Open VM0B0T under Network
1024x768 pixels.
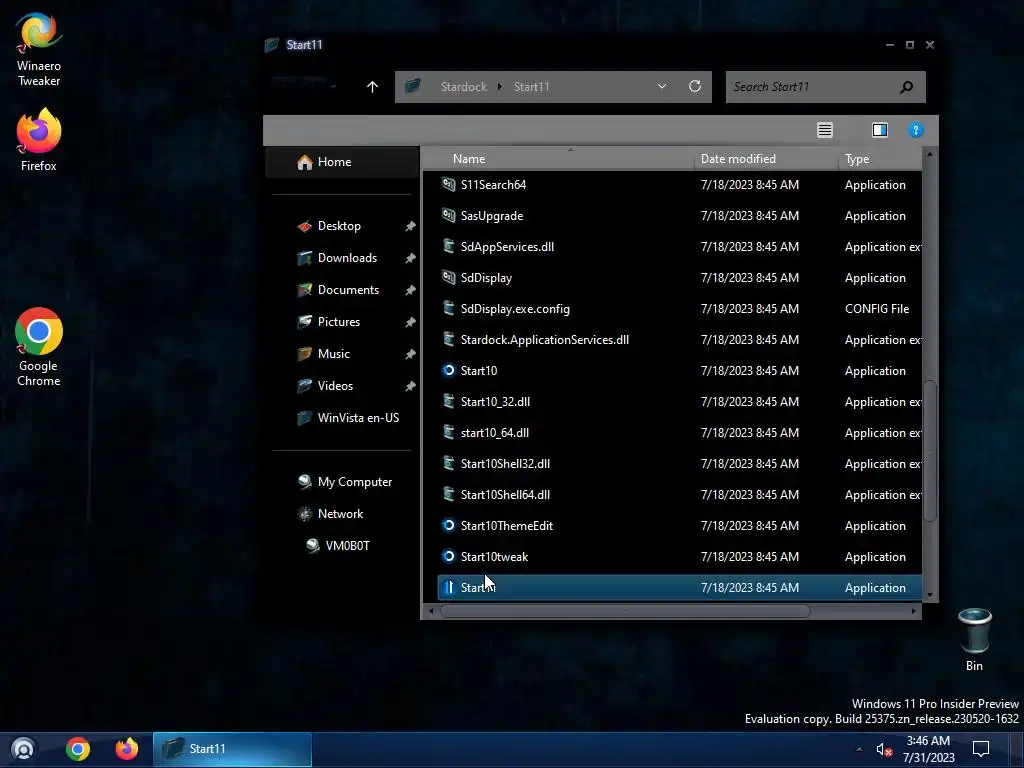[347, 546]
